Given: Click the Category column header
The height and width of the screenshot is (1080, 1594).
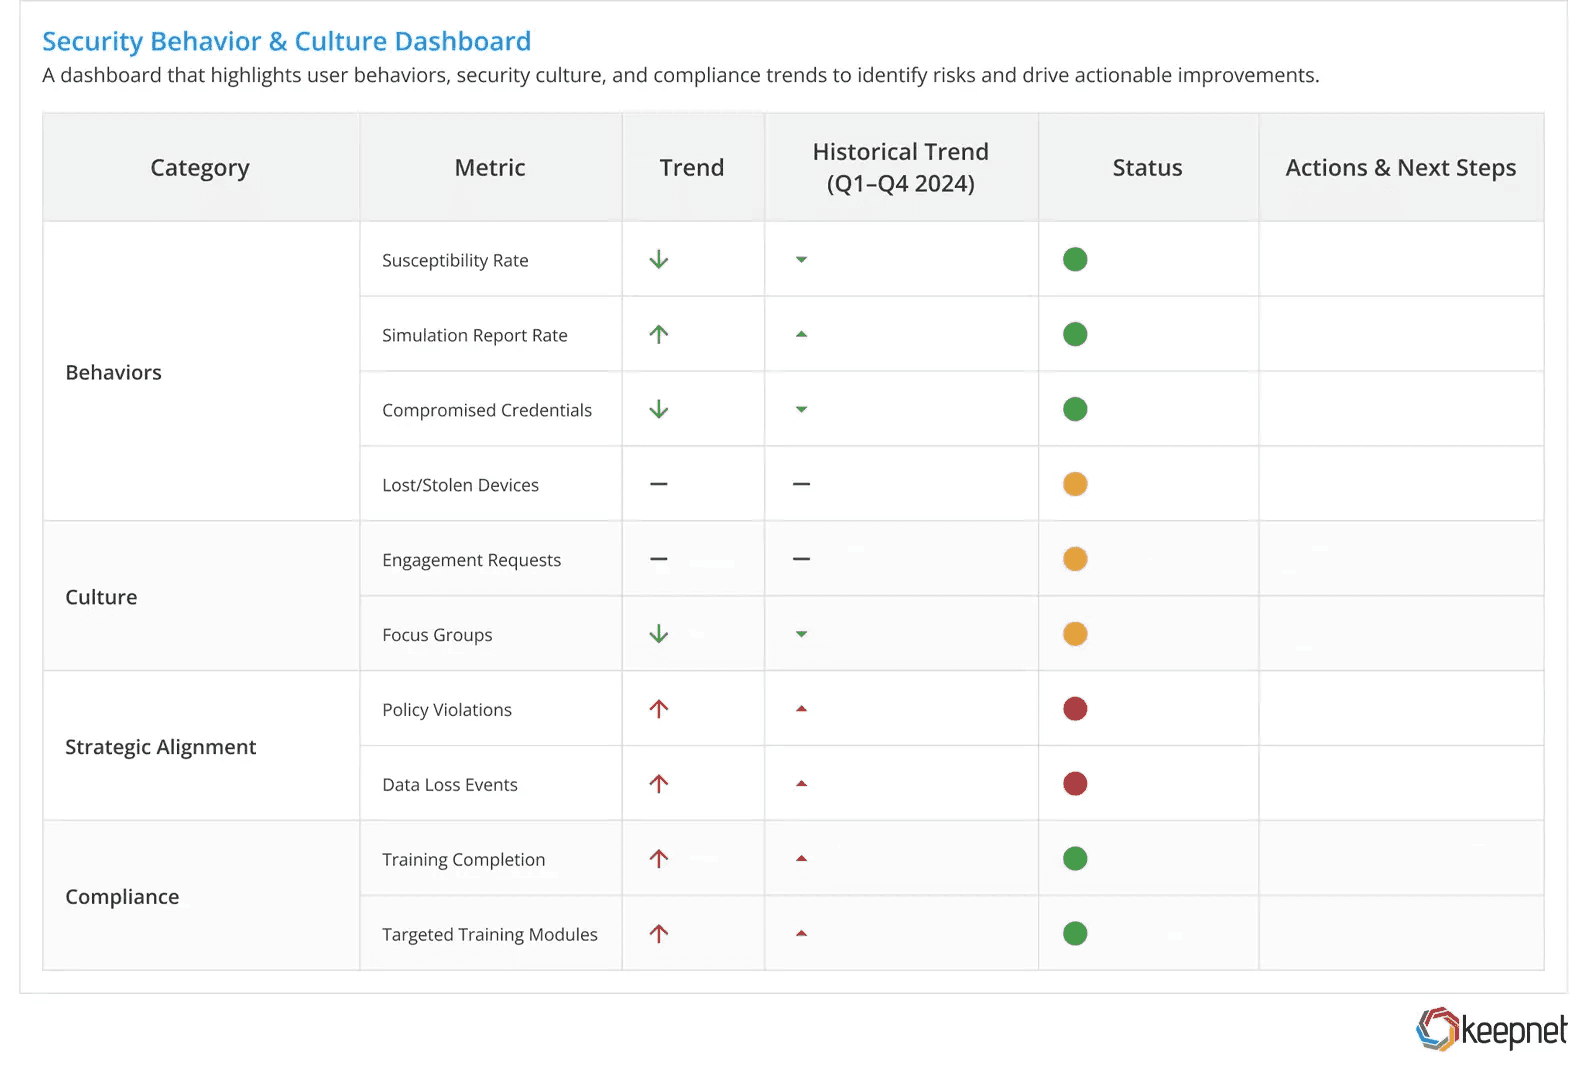Looking at the screenshot, I should coord(200,168).
